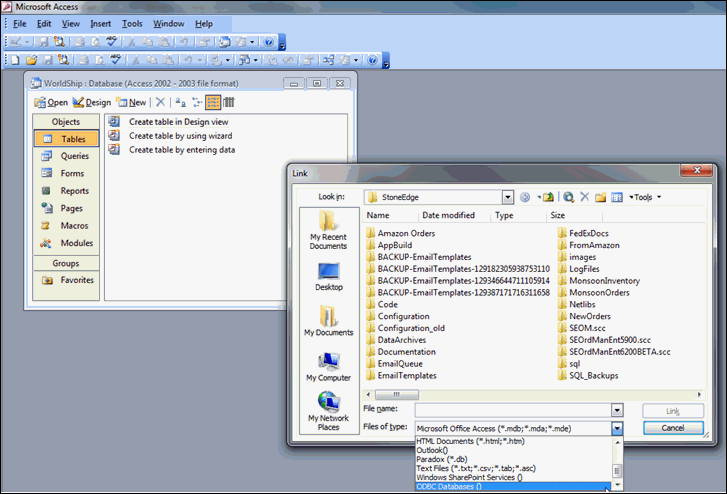Viewport: 727px width, 494px height.
Task: Open the Window menu
Action: pos(169,24)
